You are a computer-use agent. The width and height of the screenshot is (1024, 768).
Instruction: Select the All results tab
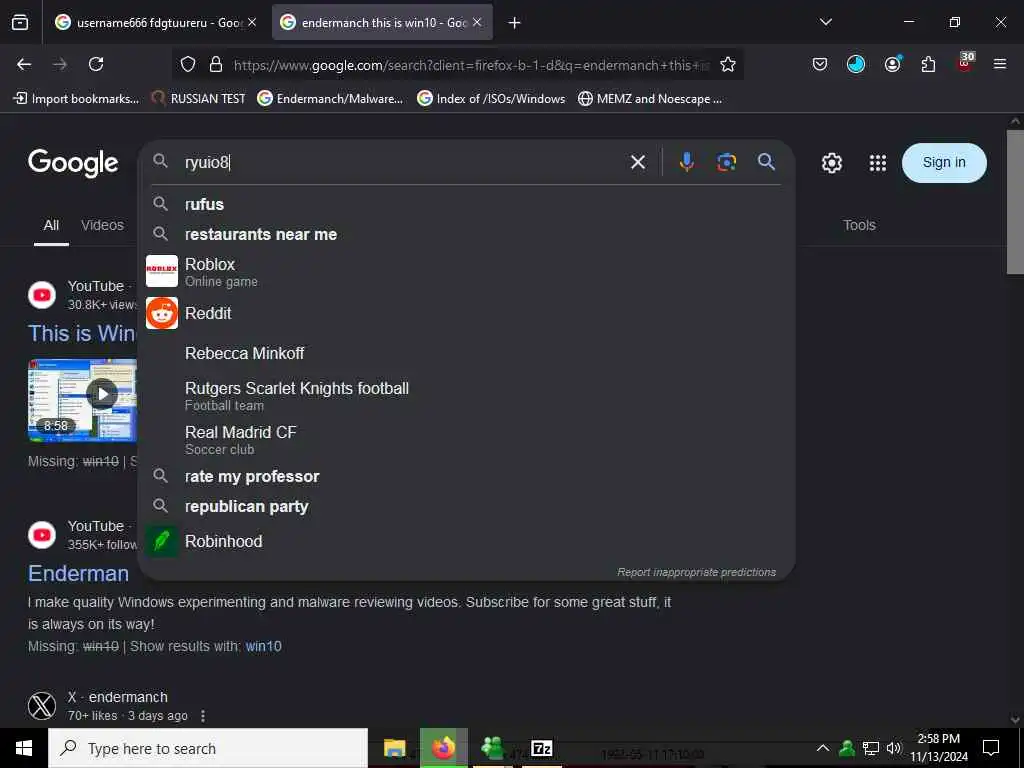tap(51, 225)
